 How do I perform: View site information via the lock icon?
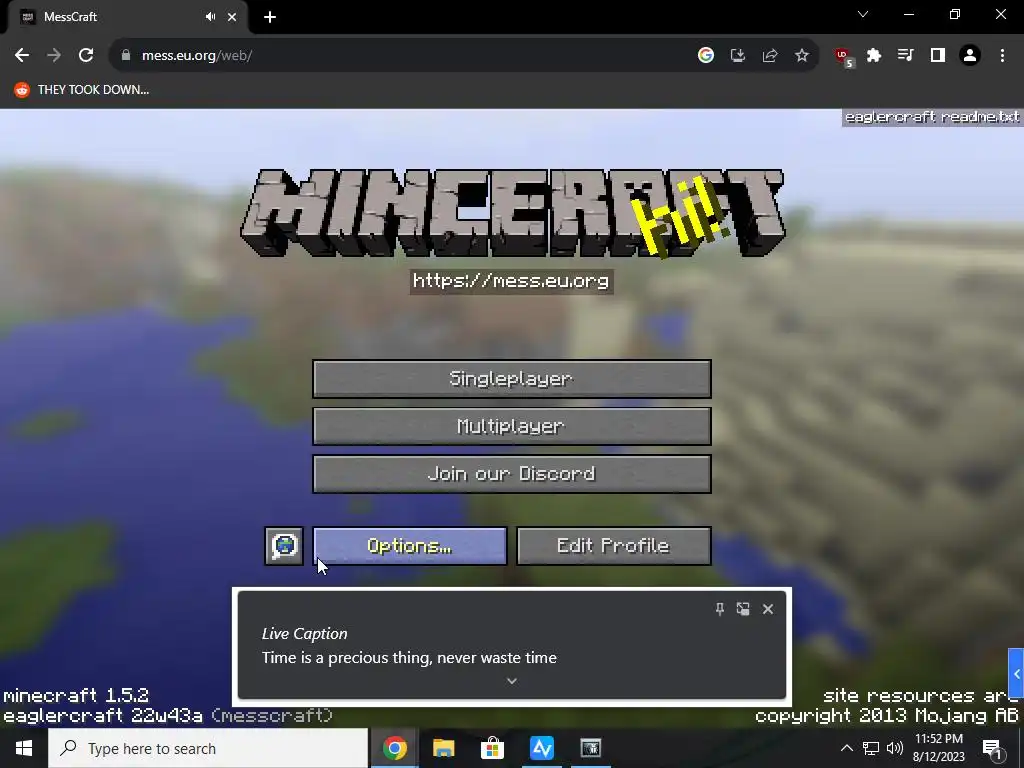[126, 56]
